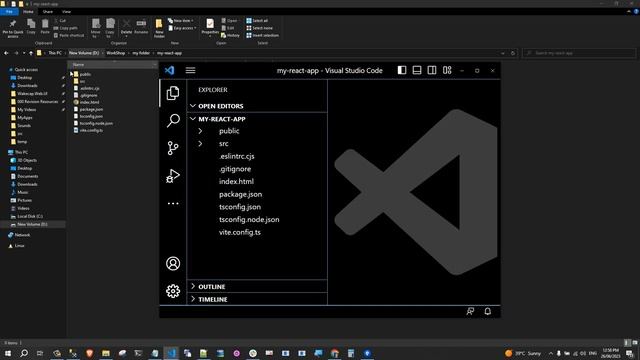Open Move to dropdown in ribbon
640x360 pixels.
click(x=96, y=28)
